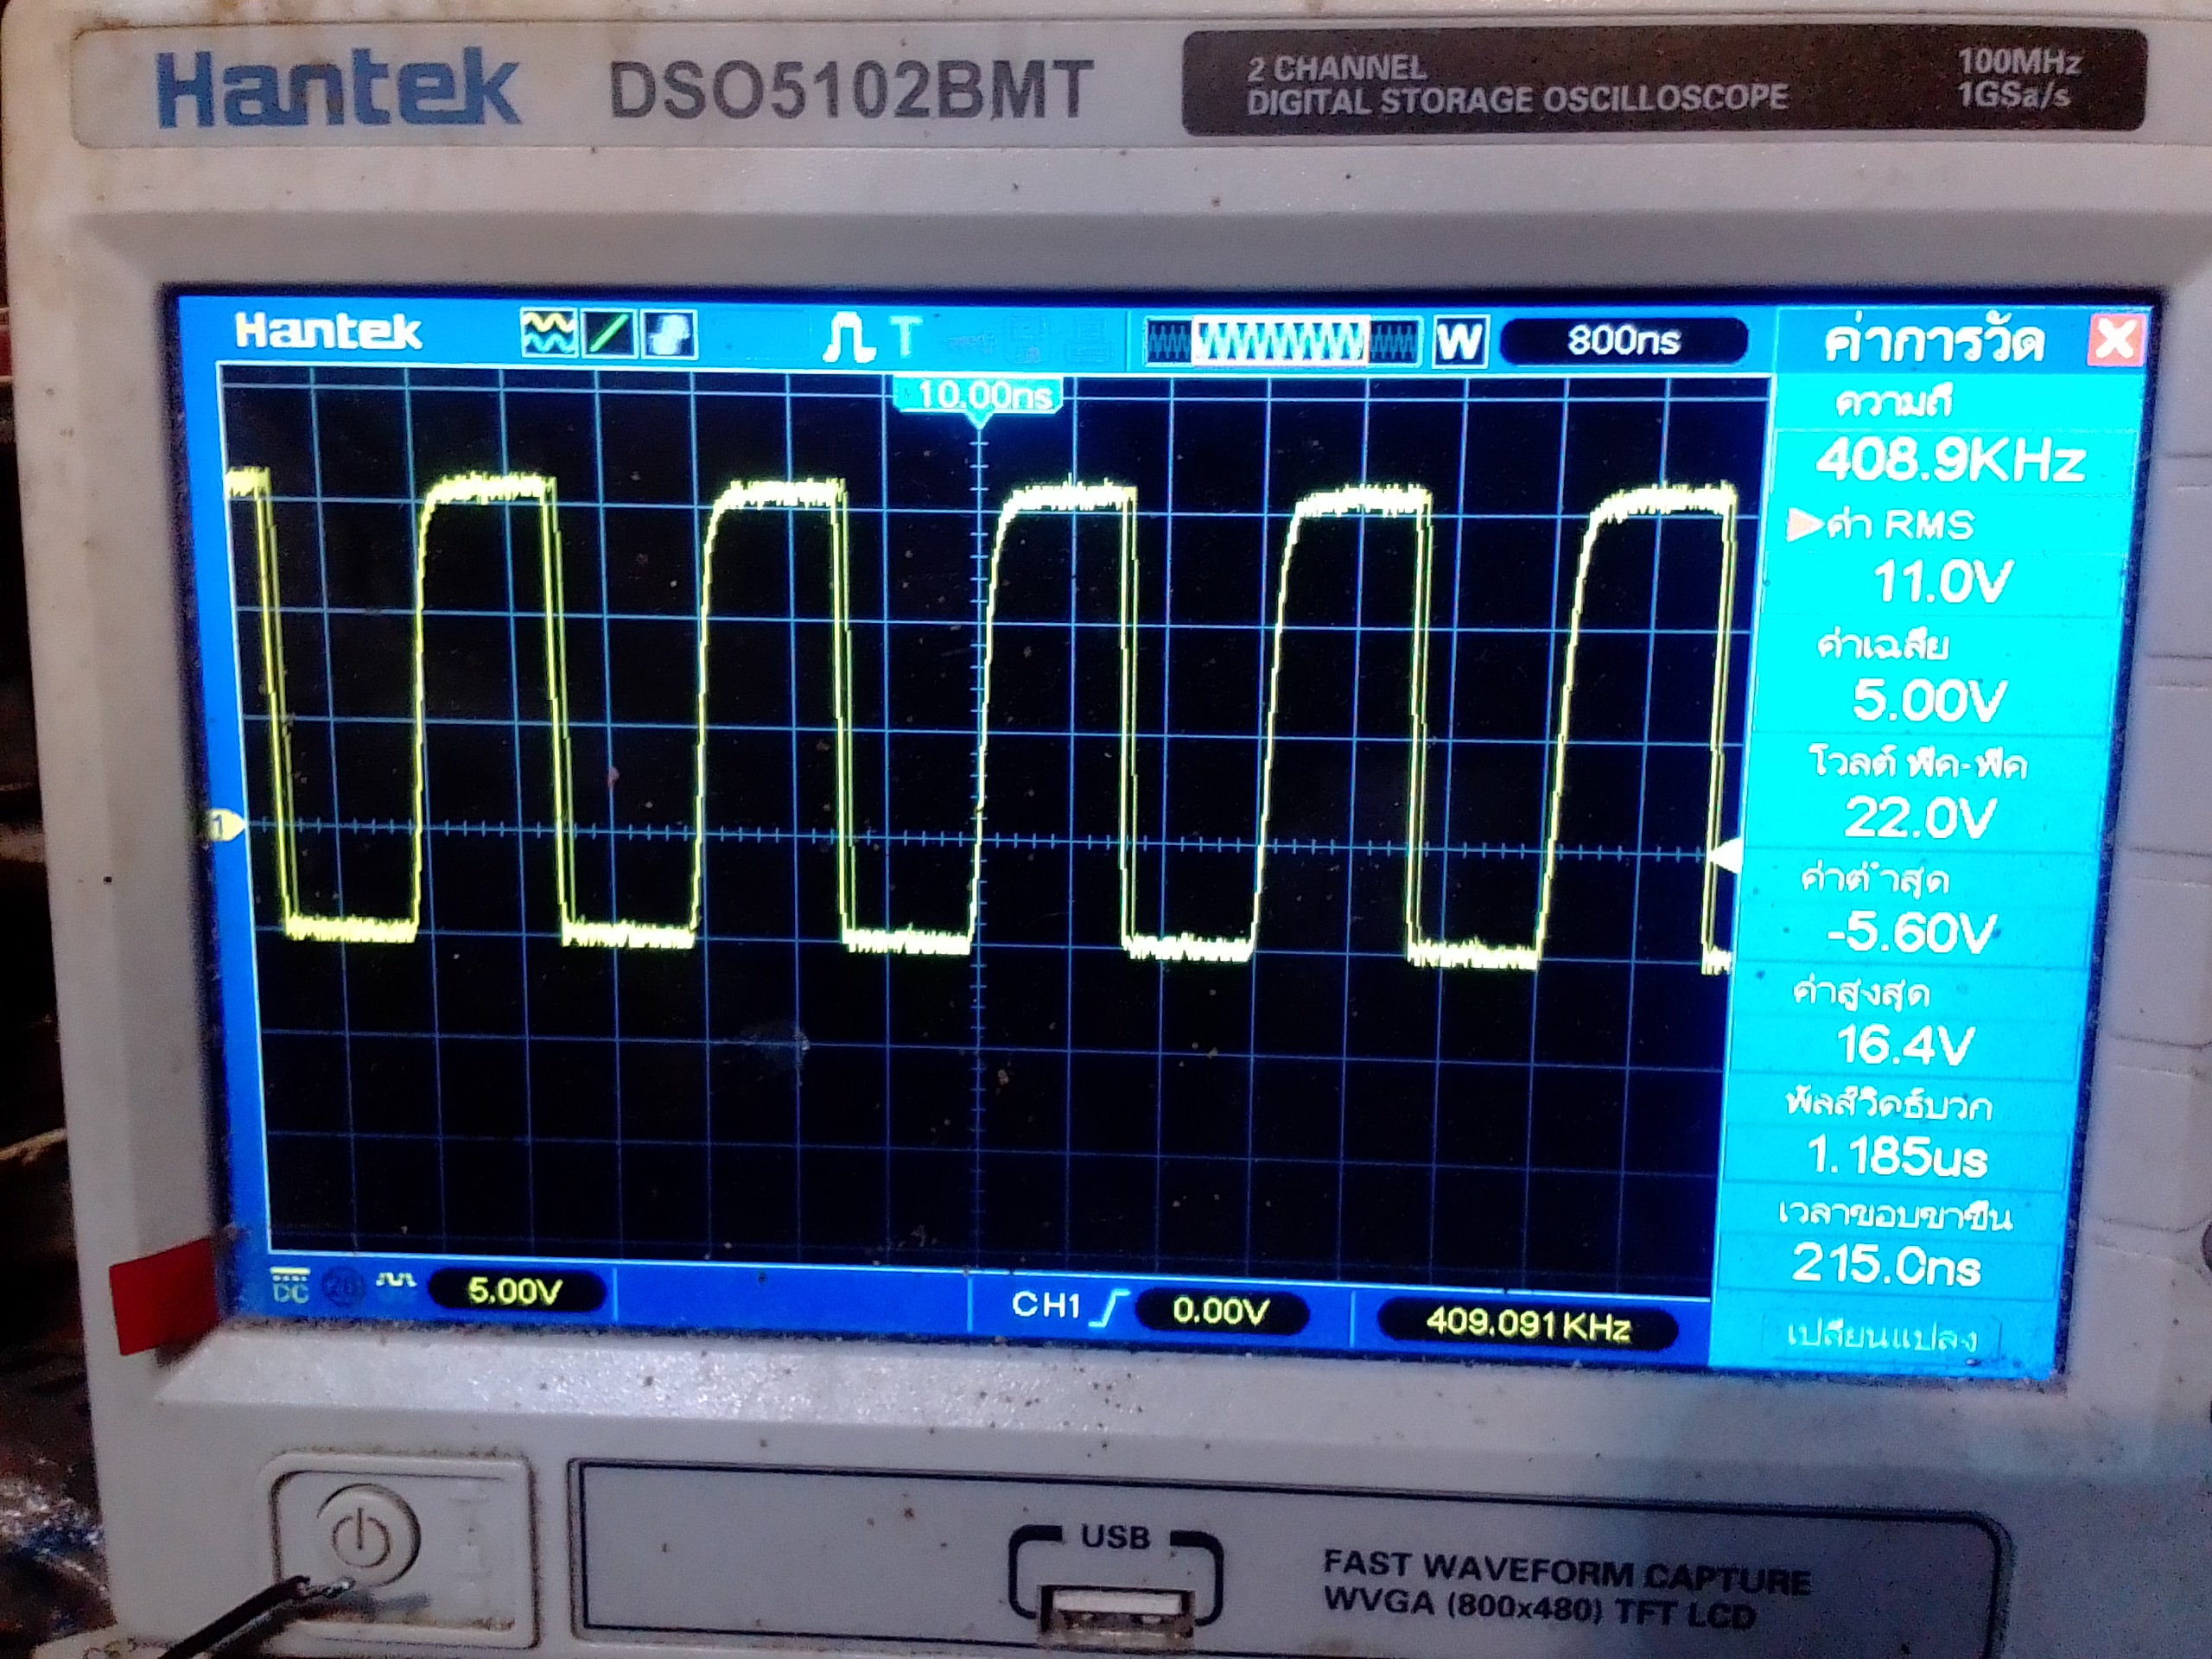
Task: Tap the 5.00V vertical scale readout
Action: pos(515,1291)
